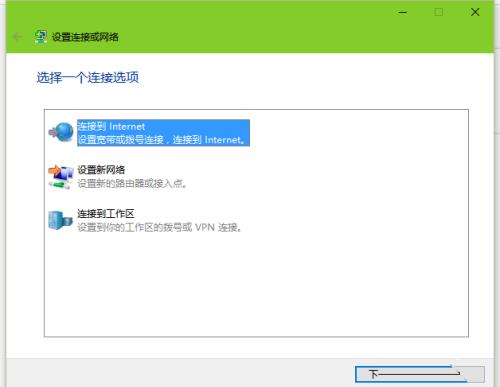This screenshot has height=387, width=500.
Task: Click the network wizard icon beside the title
Action: 41,37
